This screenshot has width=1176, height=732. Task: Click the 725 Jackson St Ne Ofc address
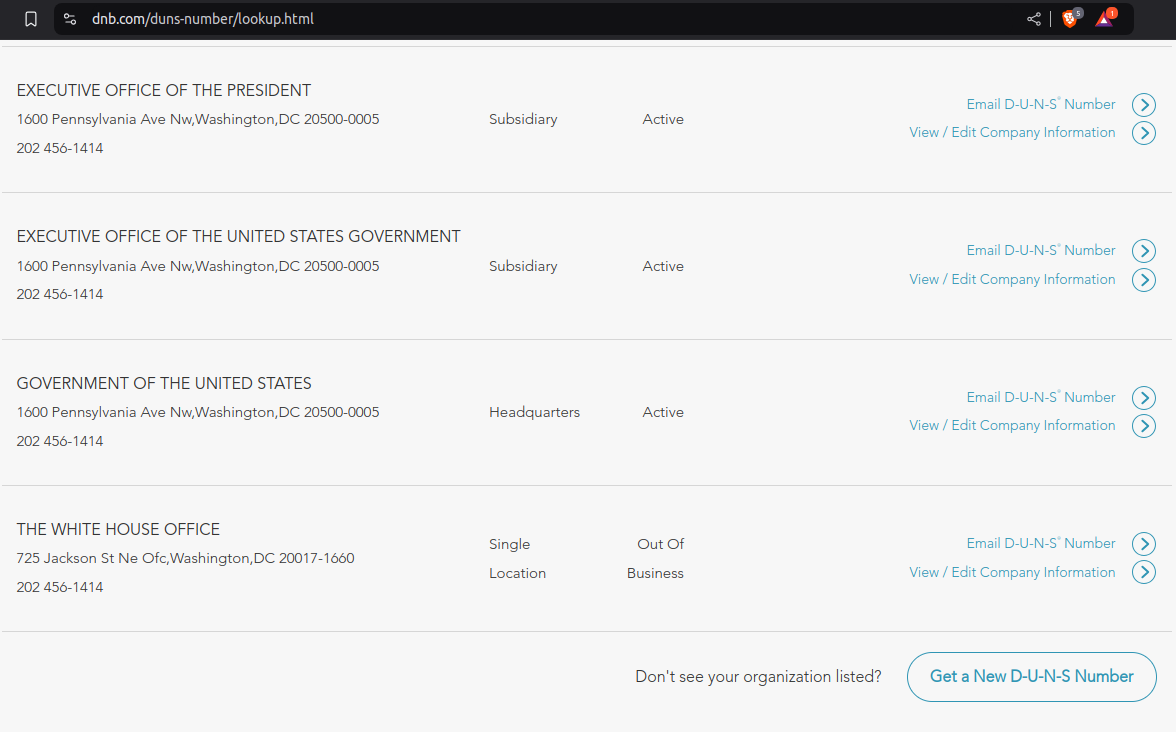click(185, 558)
